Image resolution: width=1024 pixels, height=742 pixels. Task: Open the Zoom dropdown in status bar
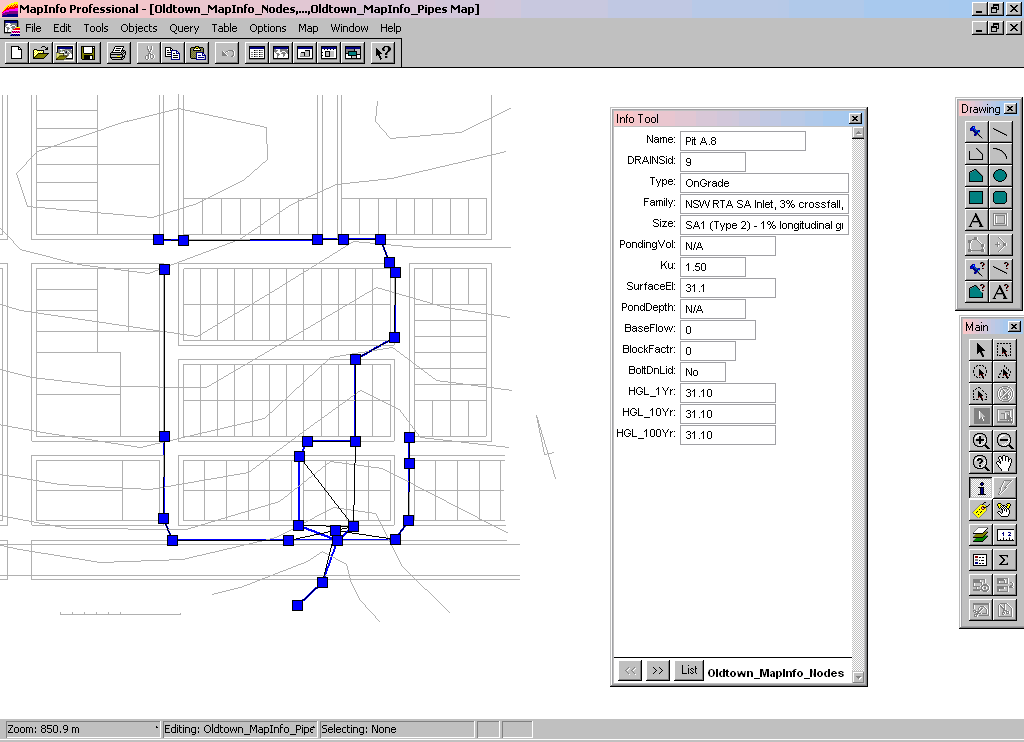click(x=82, y=729)
